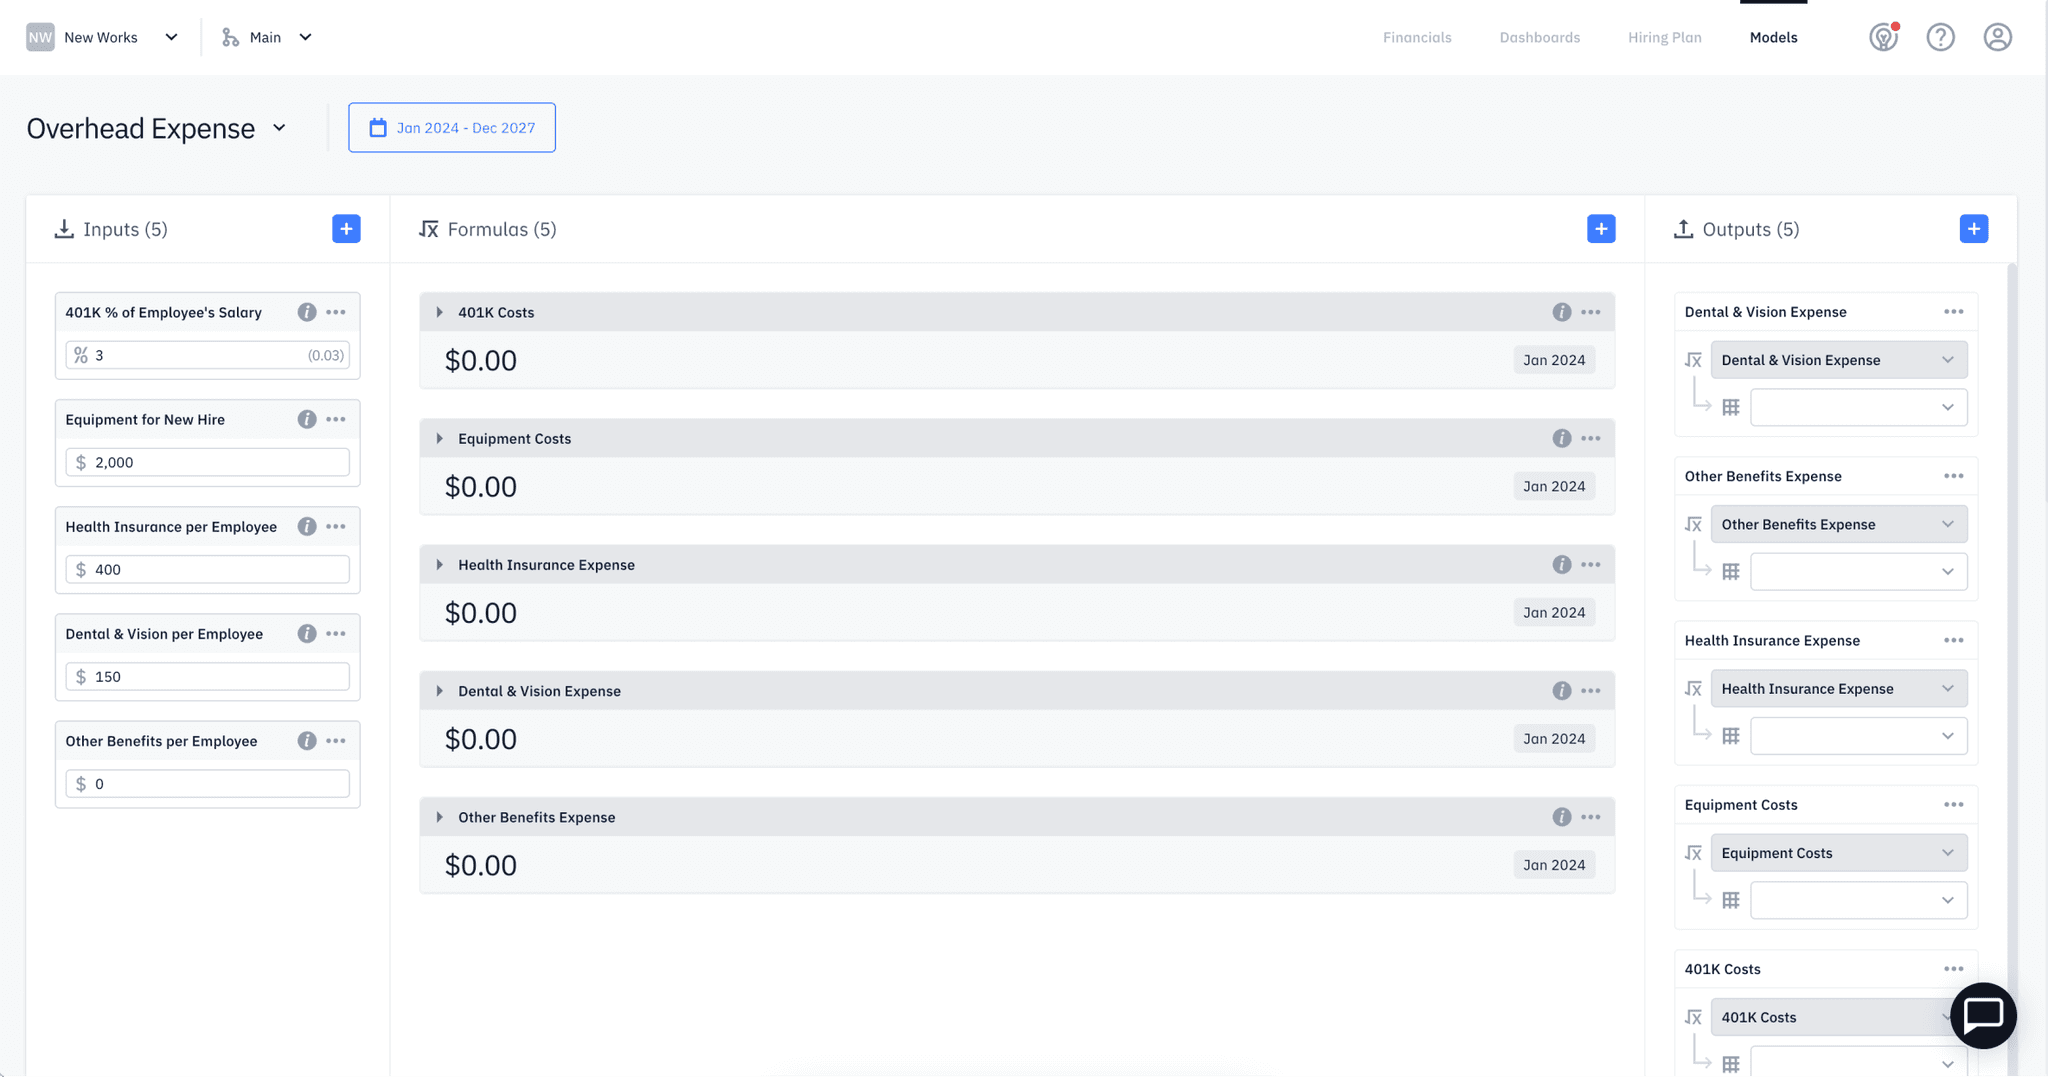Open empty table dropdown under Health Insurance Expense
This screenshot has height=1077, width=2048.
tap(1858, 735)
